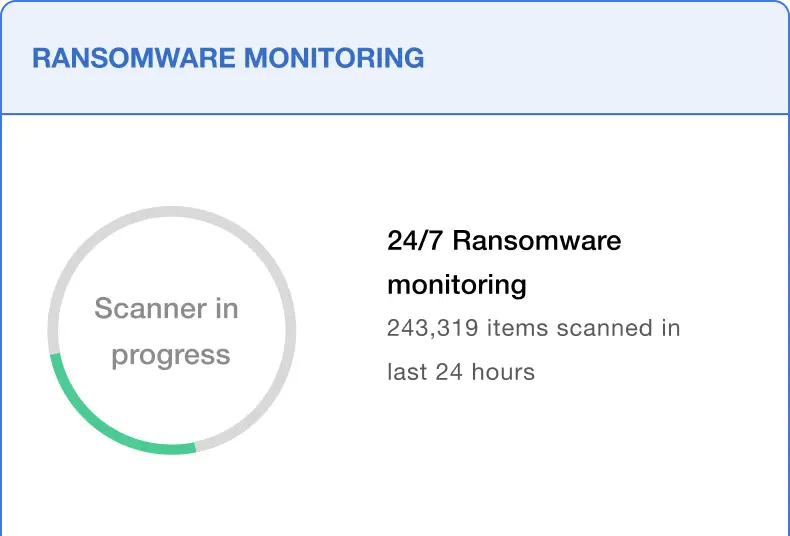Click the word Ransomware in the black heading
Image resolution: width=790 pixels, height=536 pixels.
point(543,241)
